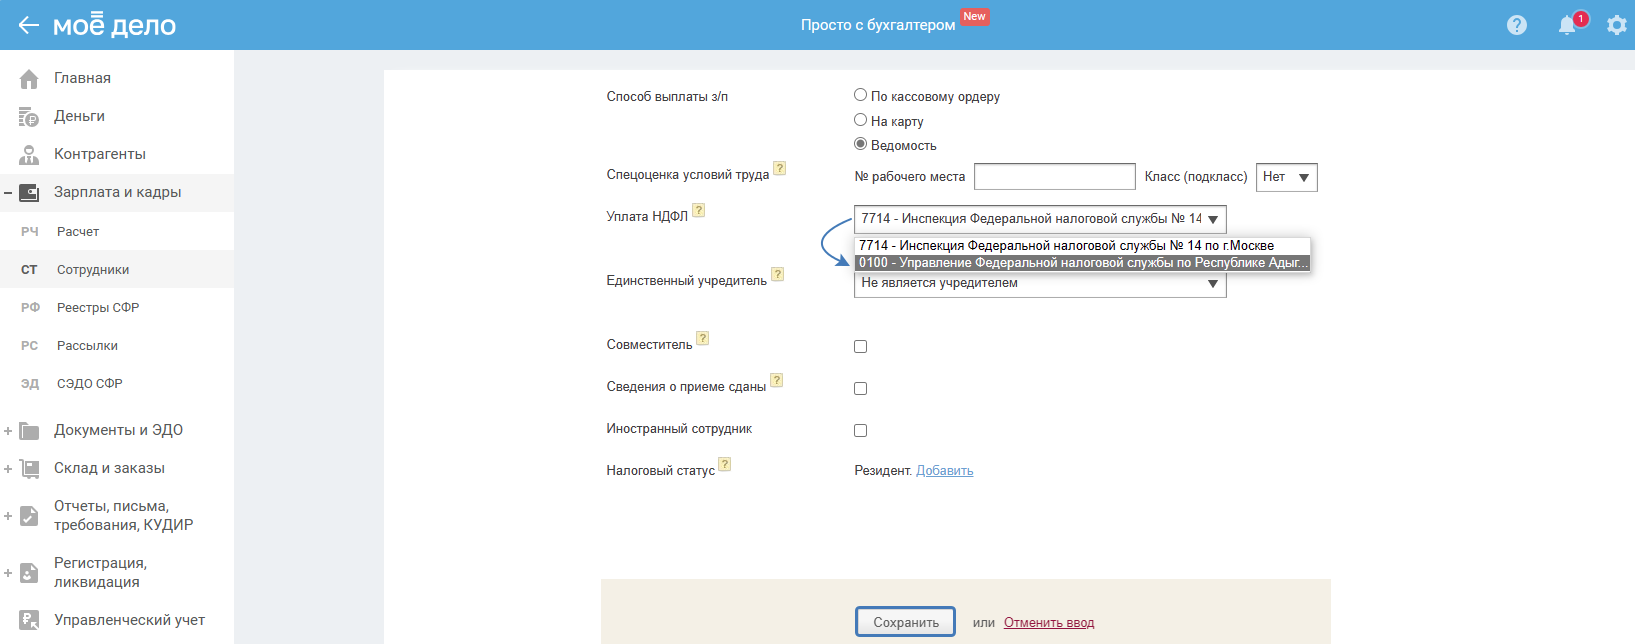Go to Реестры СФР in sidebar
Viewport: 1635px width, 644px height.
tap(98, 308)
